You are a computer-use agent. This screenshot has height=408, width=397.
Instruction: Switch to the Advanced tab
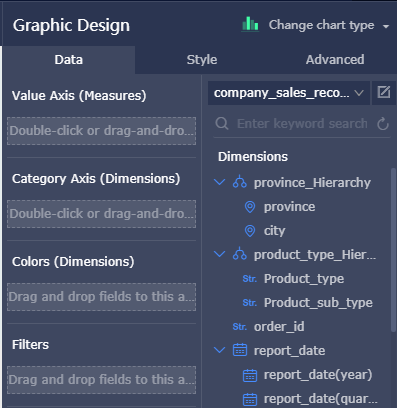click(335, 60)
